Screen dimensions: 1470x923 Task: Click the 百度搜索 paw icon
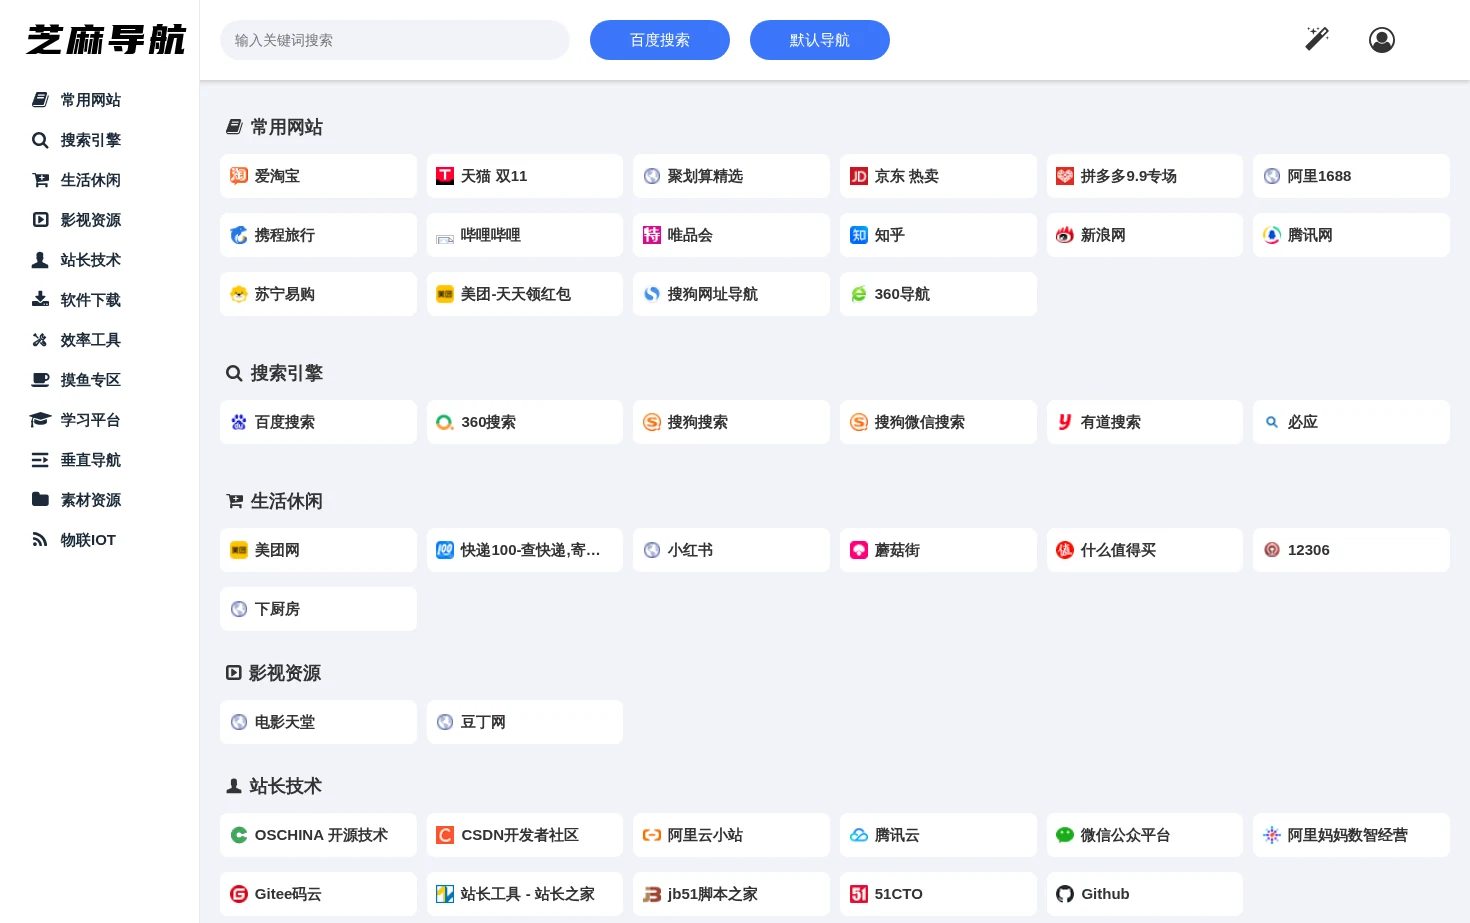(239, 422)
